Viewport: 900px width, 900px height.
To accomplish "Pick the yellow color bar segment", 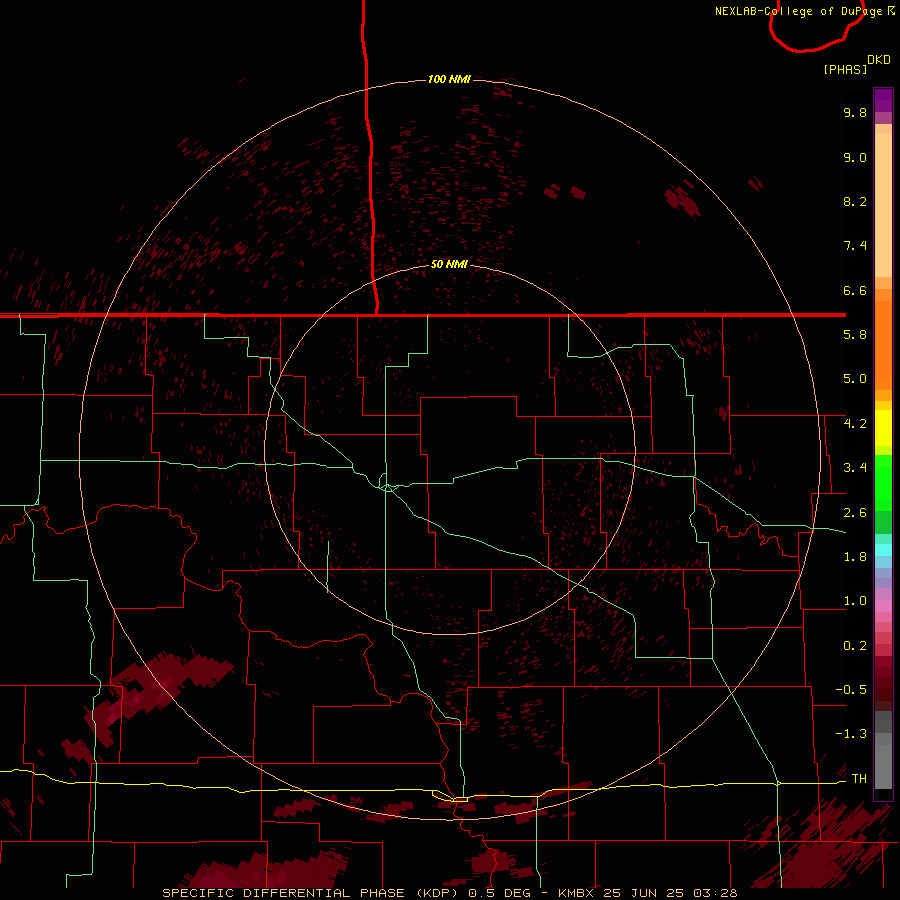I will tap(883, 428).
